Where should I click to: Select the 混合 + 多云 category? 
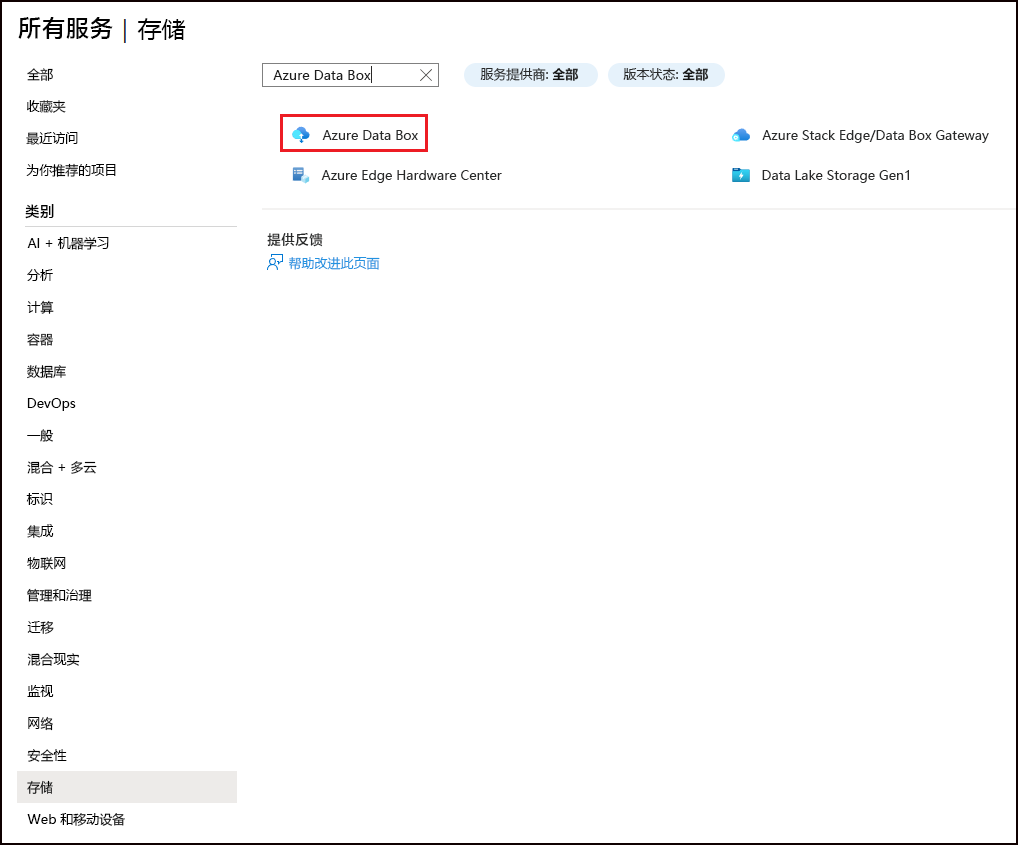[62, 467]
